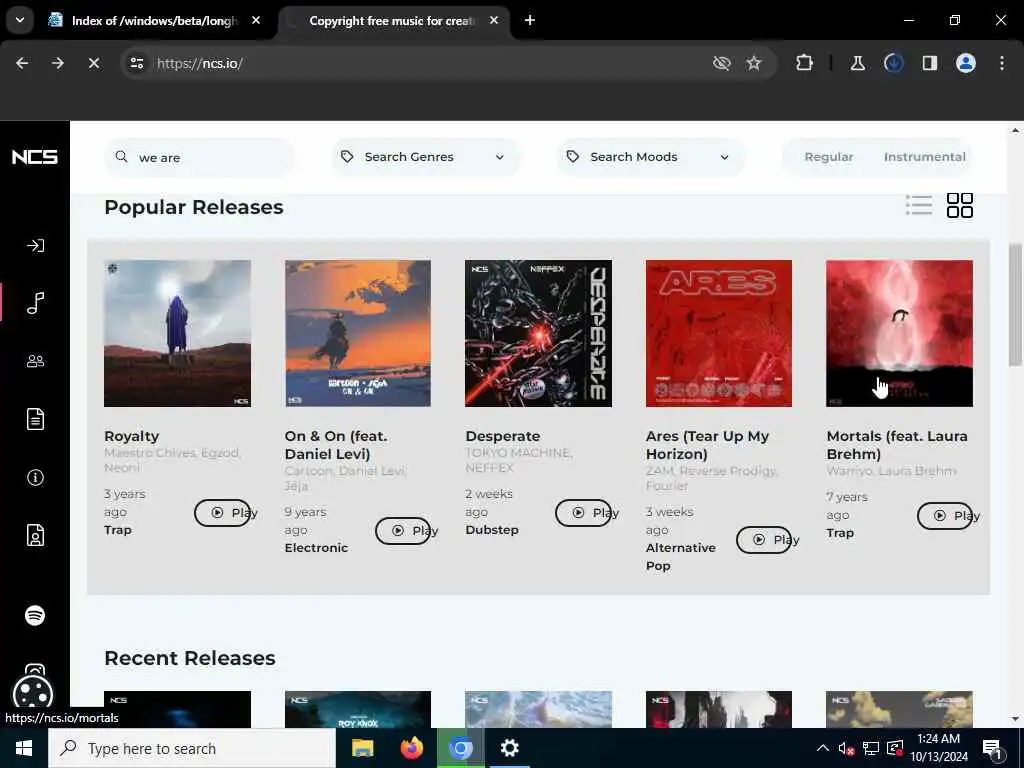Open the contact badge icon in the sidebar

tap(35, 535)
